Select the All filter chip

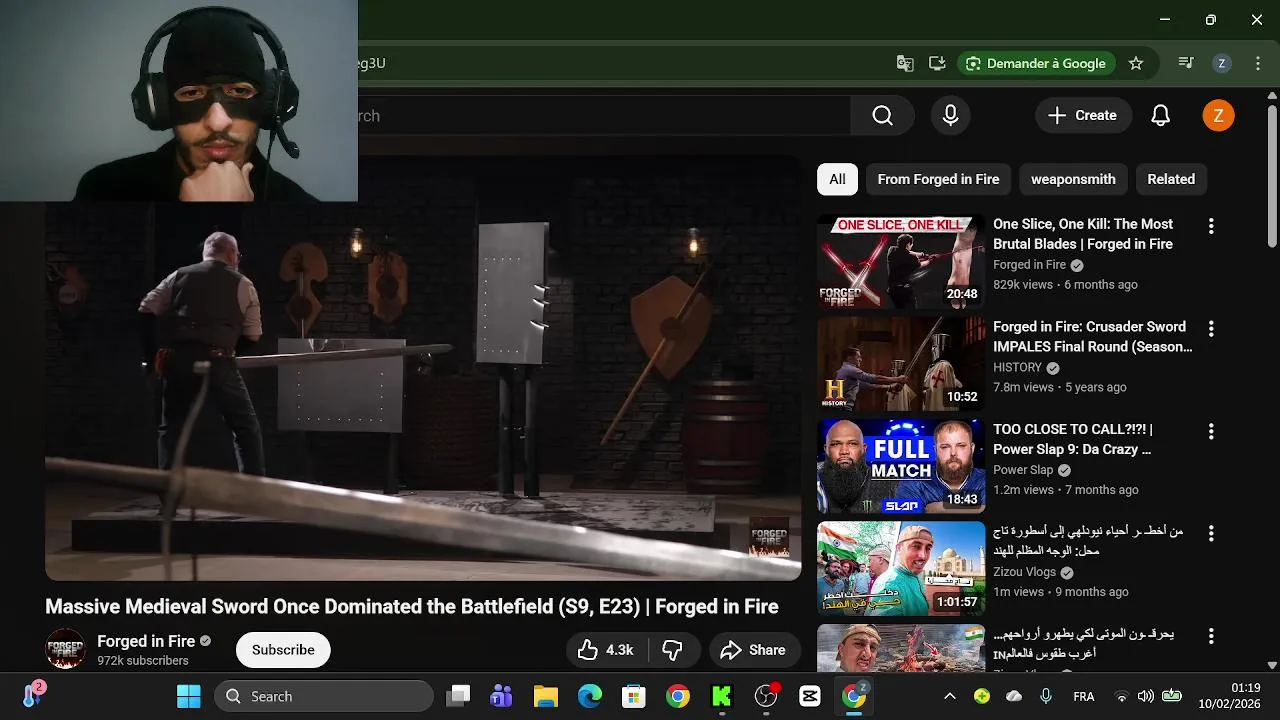point(837,179)
